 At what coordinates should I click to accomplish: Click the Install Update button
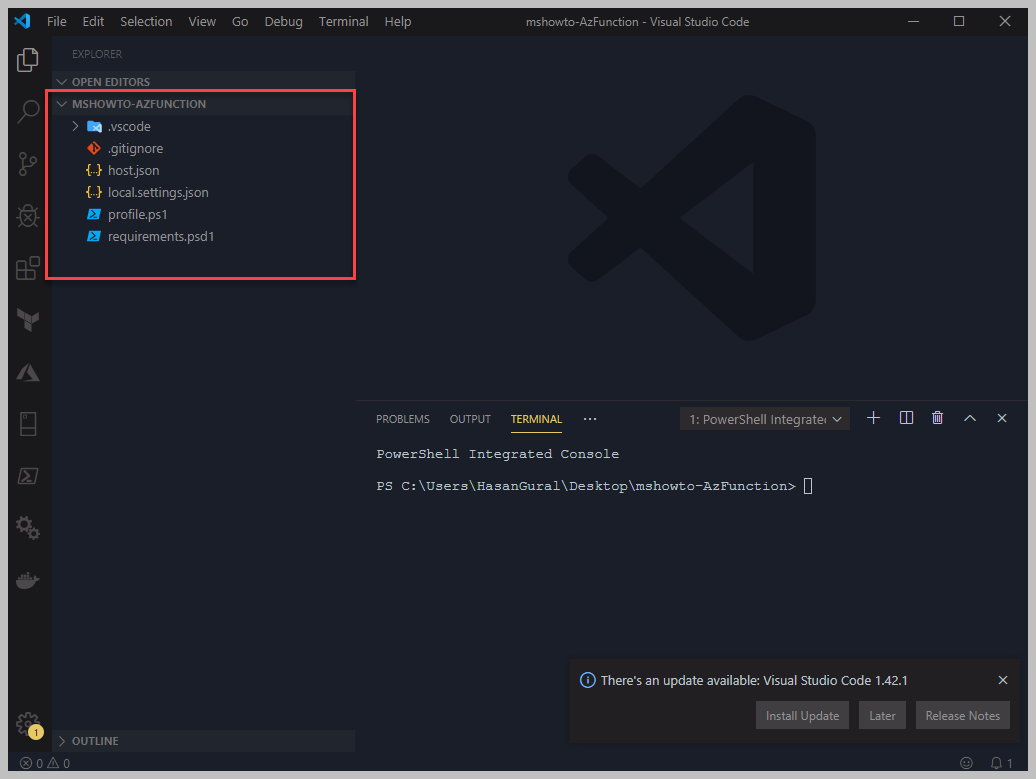pyautogui.click(x=802, y=715)
